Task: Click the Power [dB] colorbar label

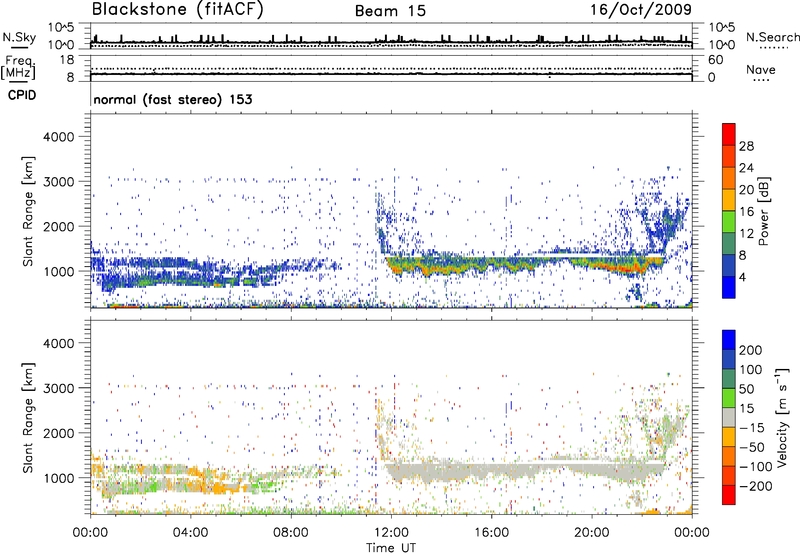Action: pyautogui.click(x=764, y=211)
